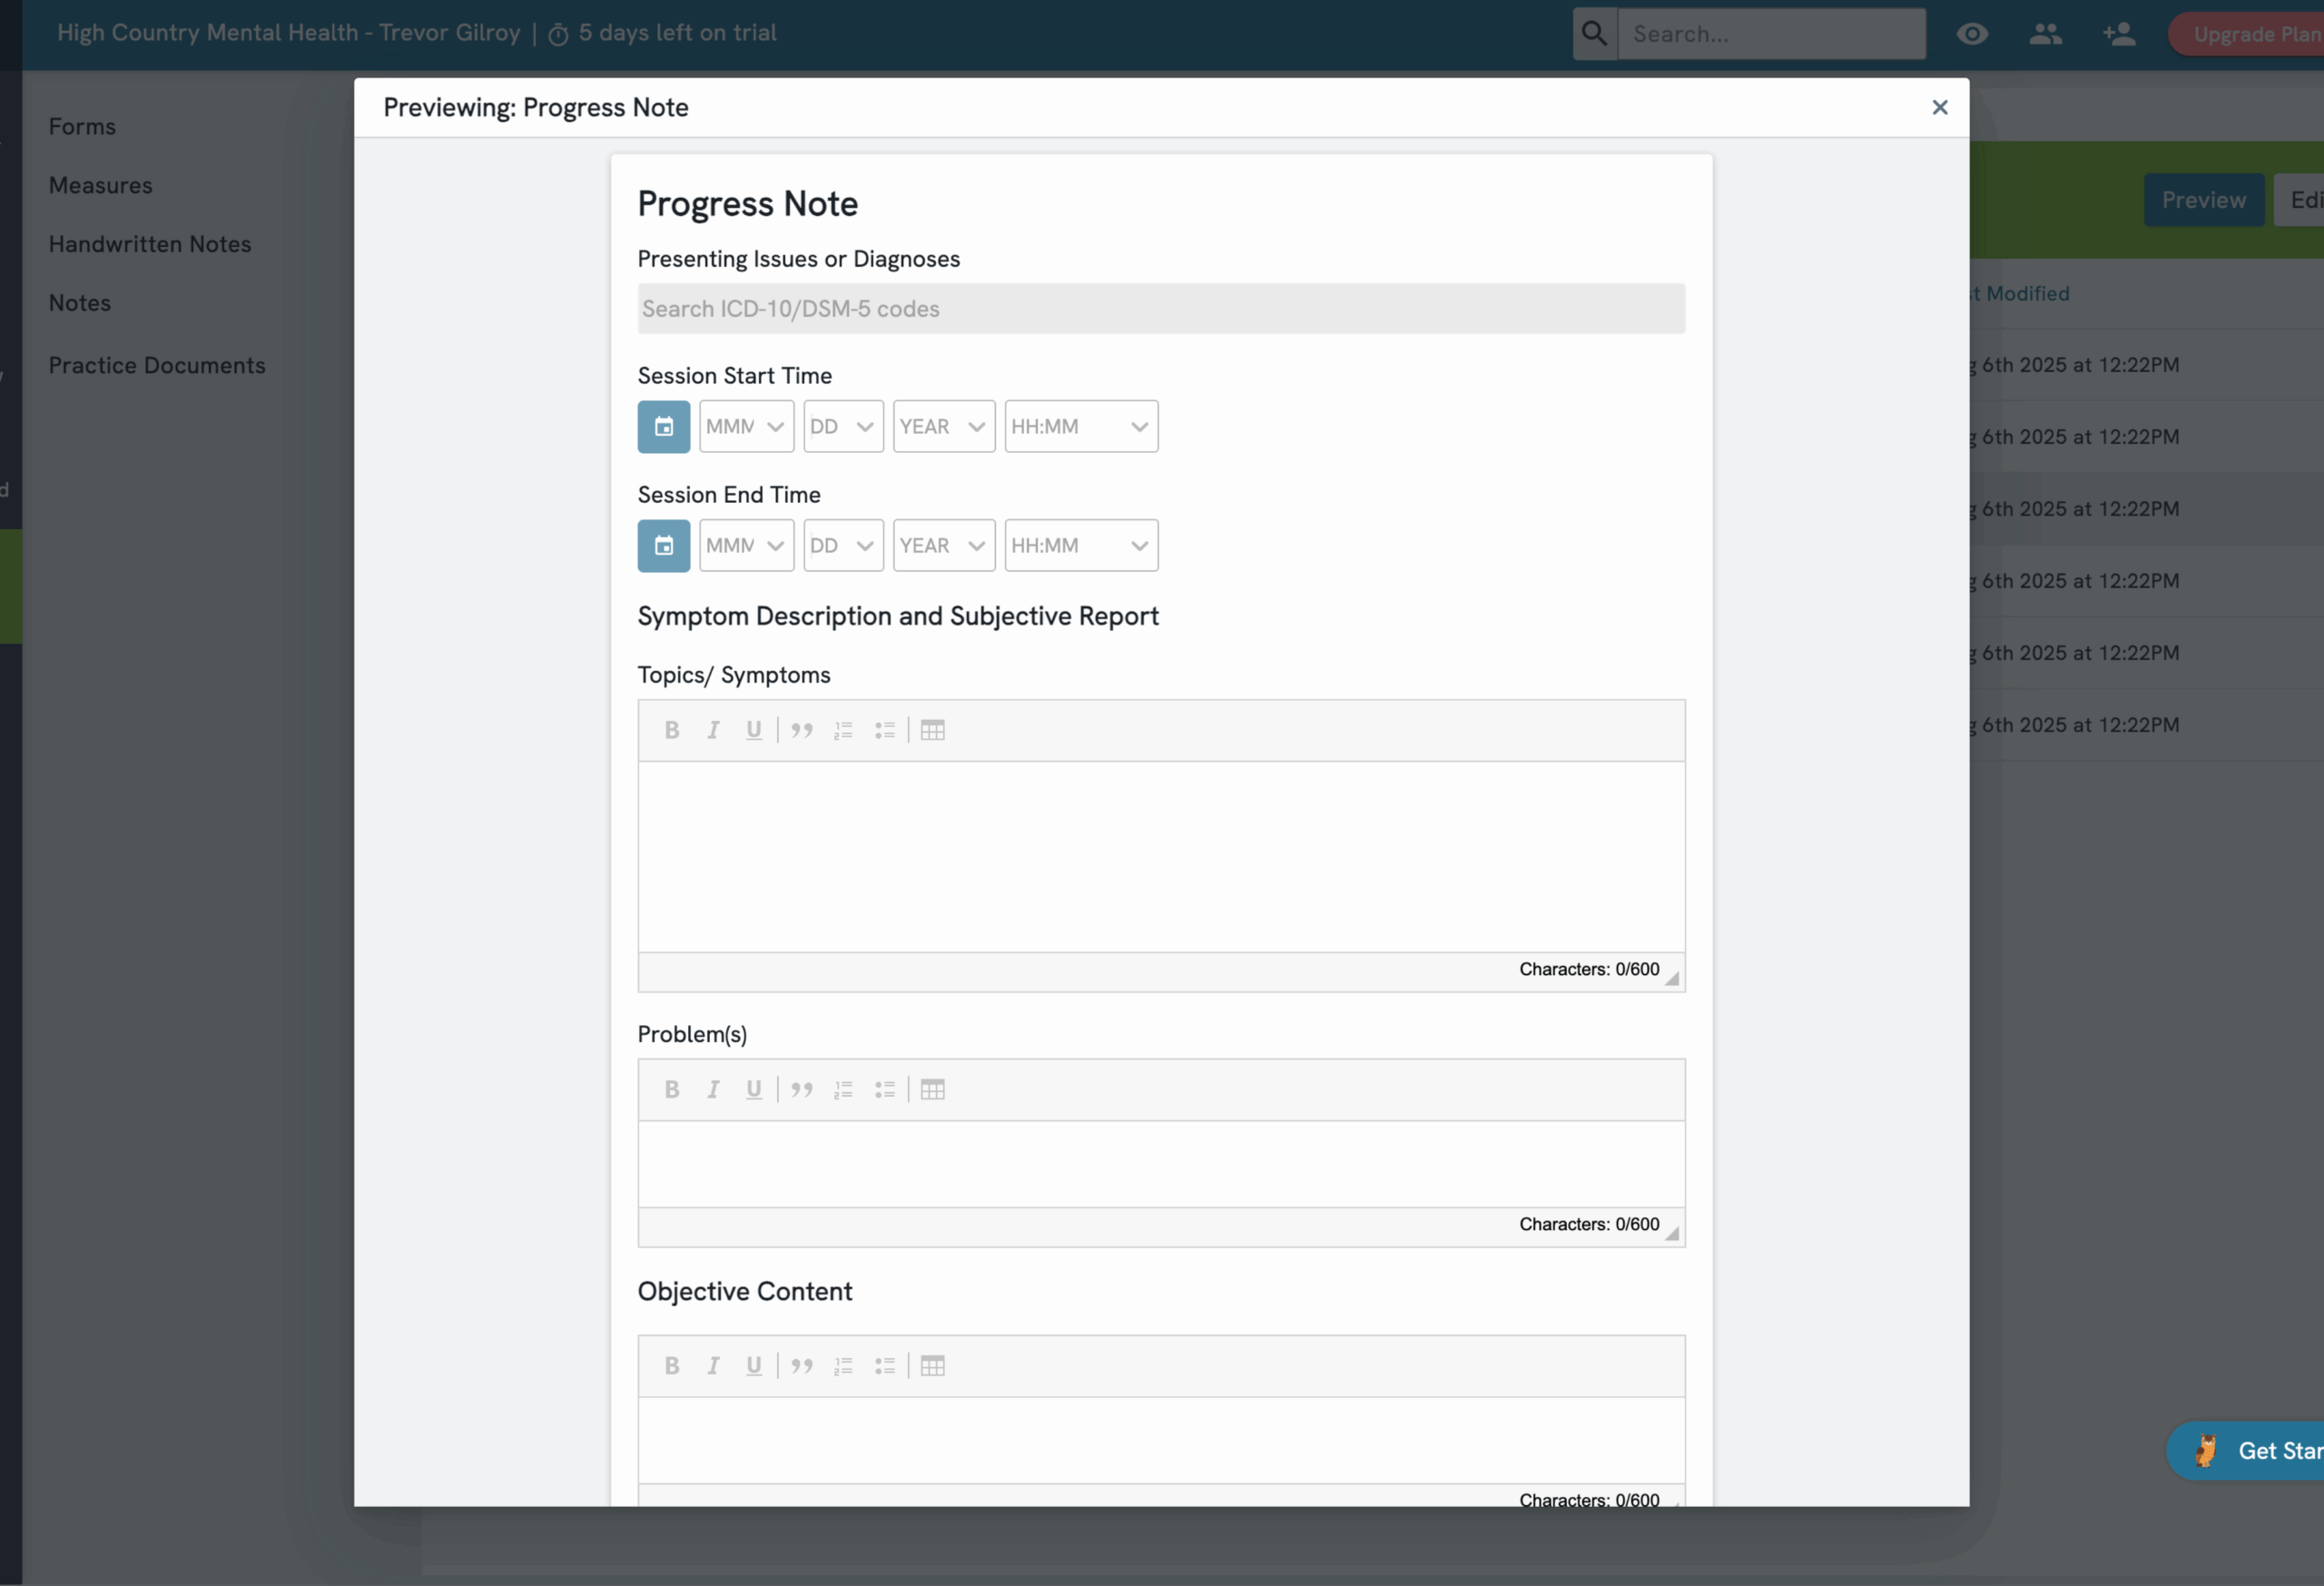
Task: Click Italic in the Problem(s) editor toolbar
Action: pyautogui.click(x=713, y=1089)
